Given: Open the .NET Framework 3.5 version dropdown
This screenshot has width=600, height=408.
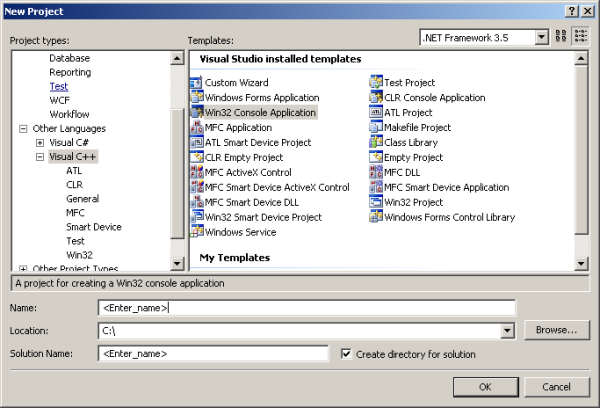Looking at the screenshot, I should tap(541, 38).
